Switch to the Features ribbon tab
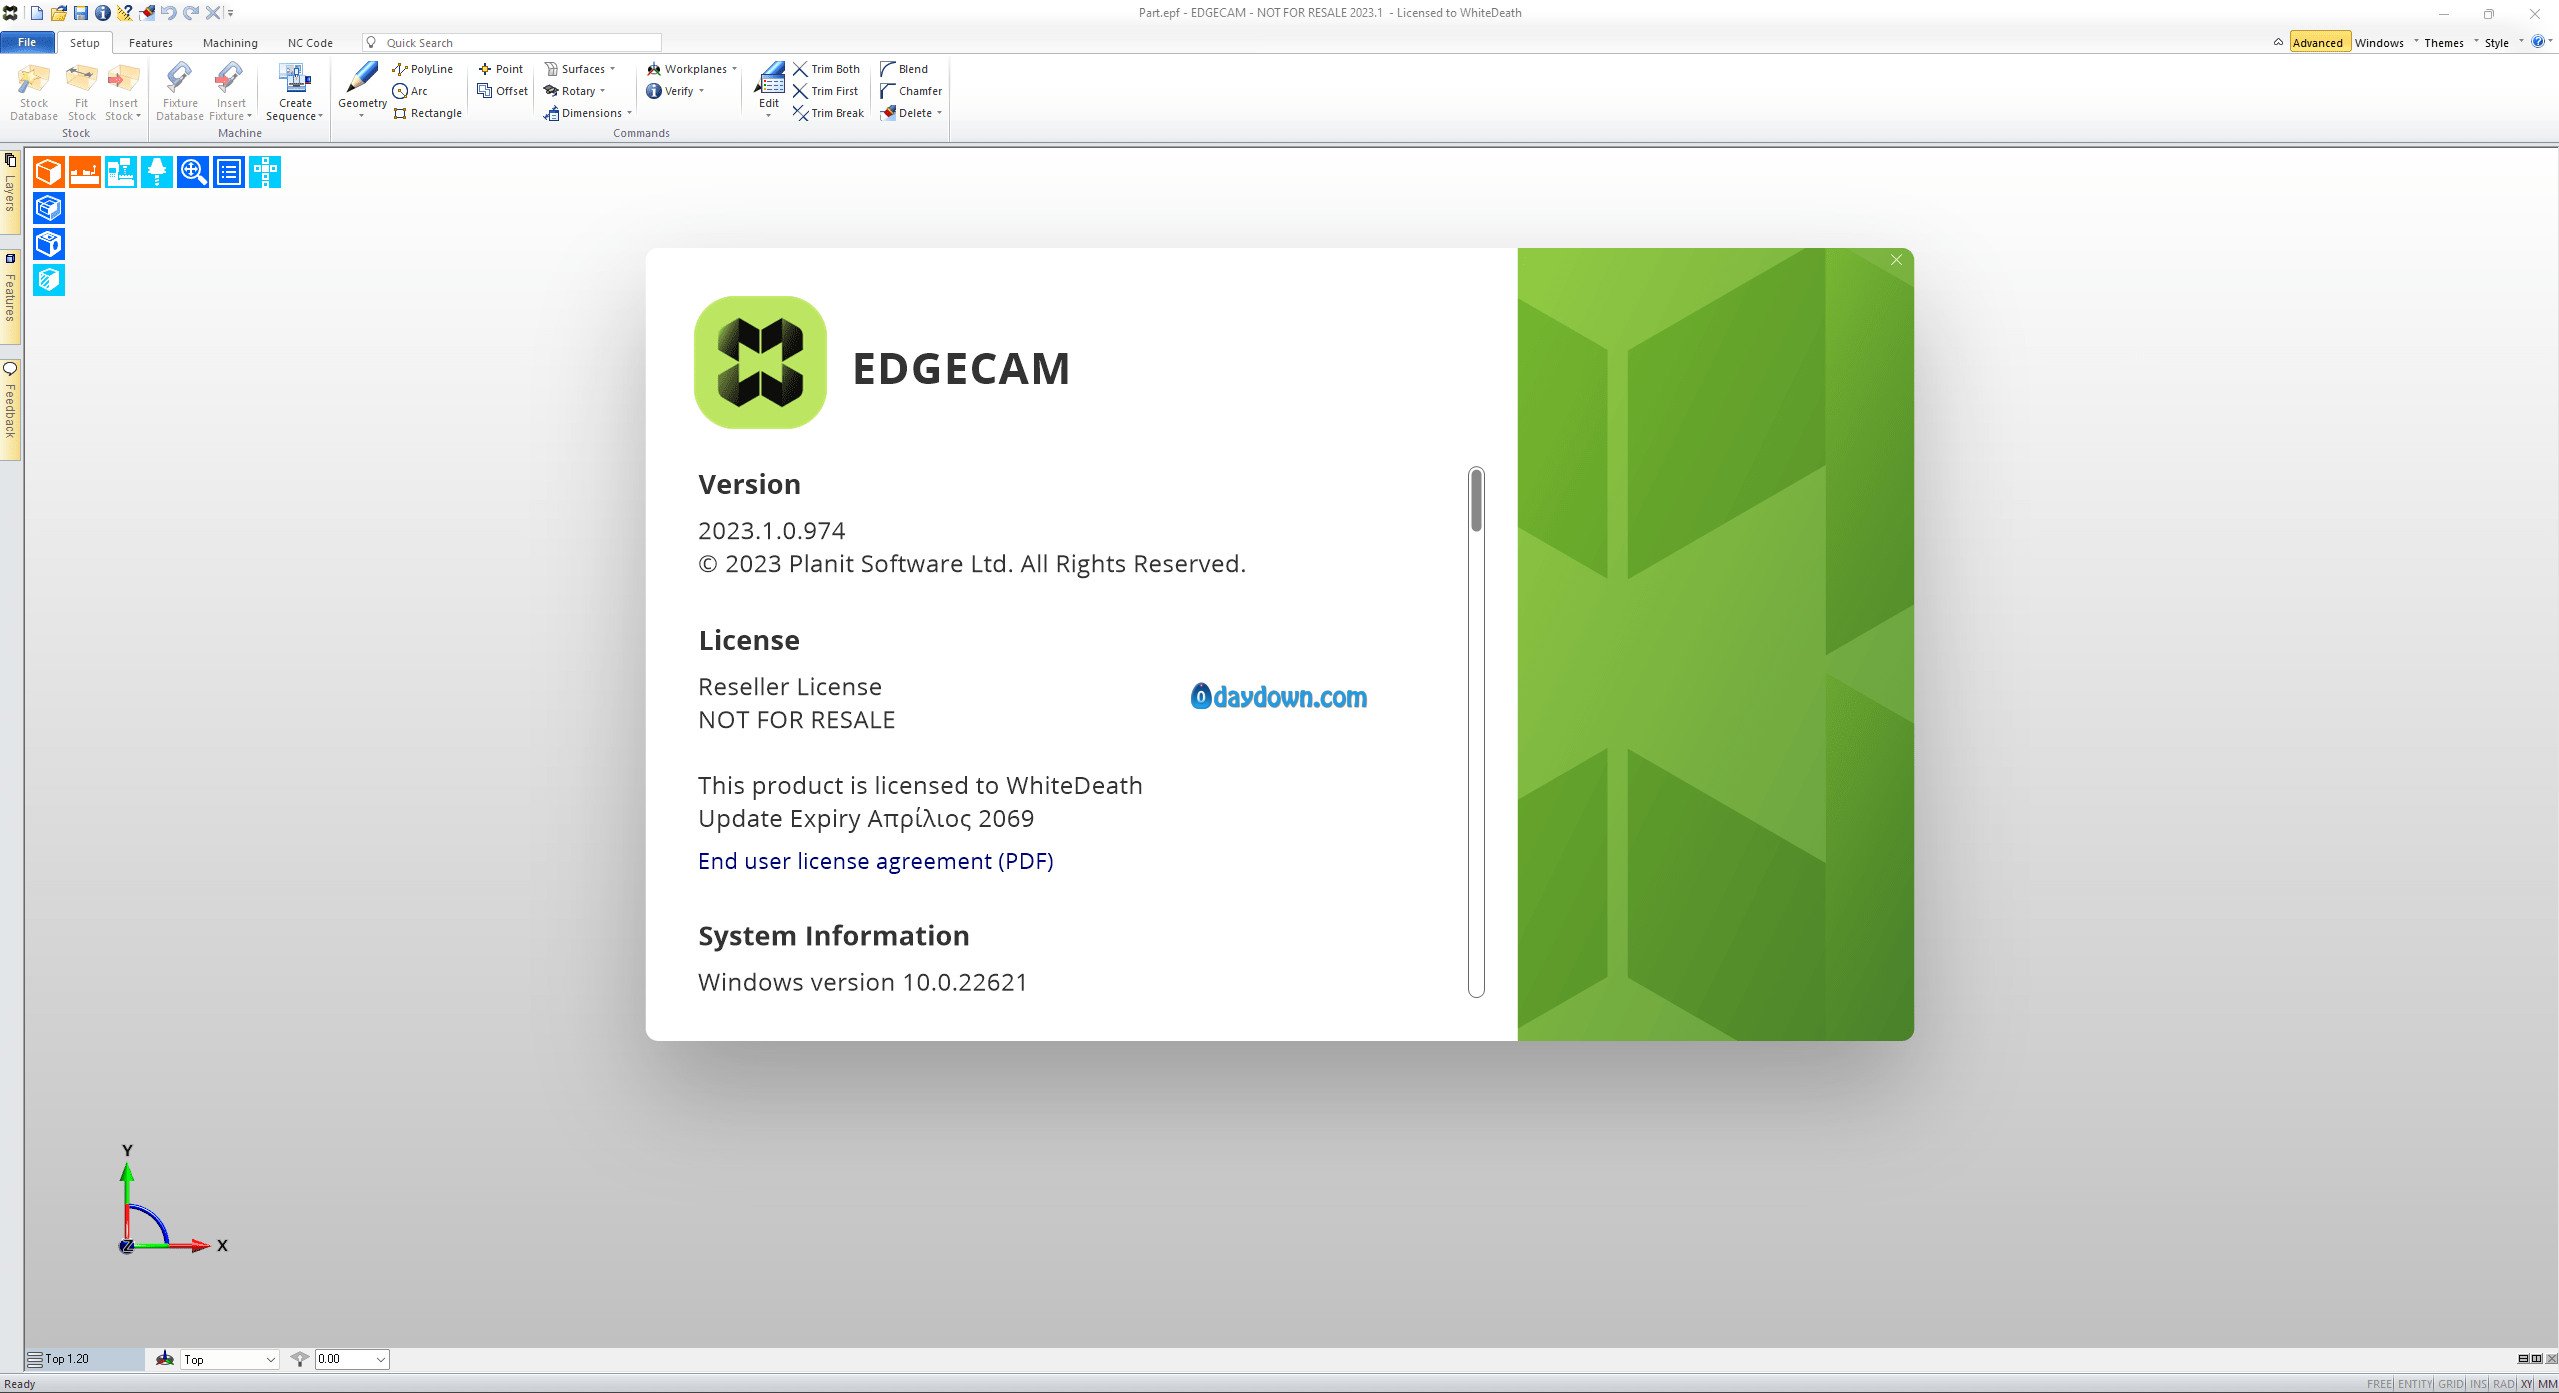 point(151,43)
